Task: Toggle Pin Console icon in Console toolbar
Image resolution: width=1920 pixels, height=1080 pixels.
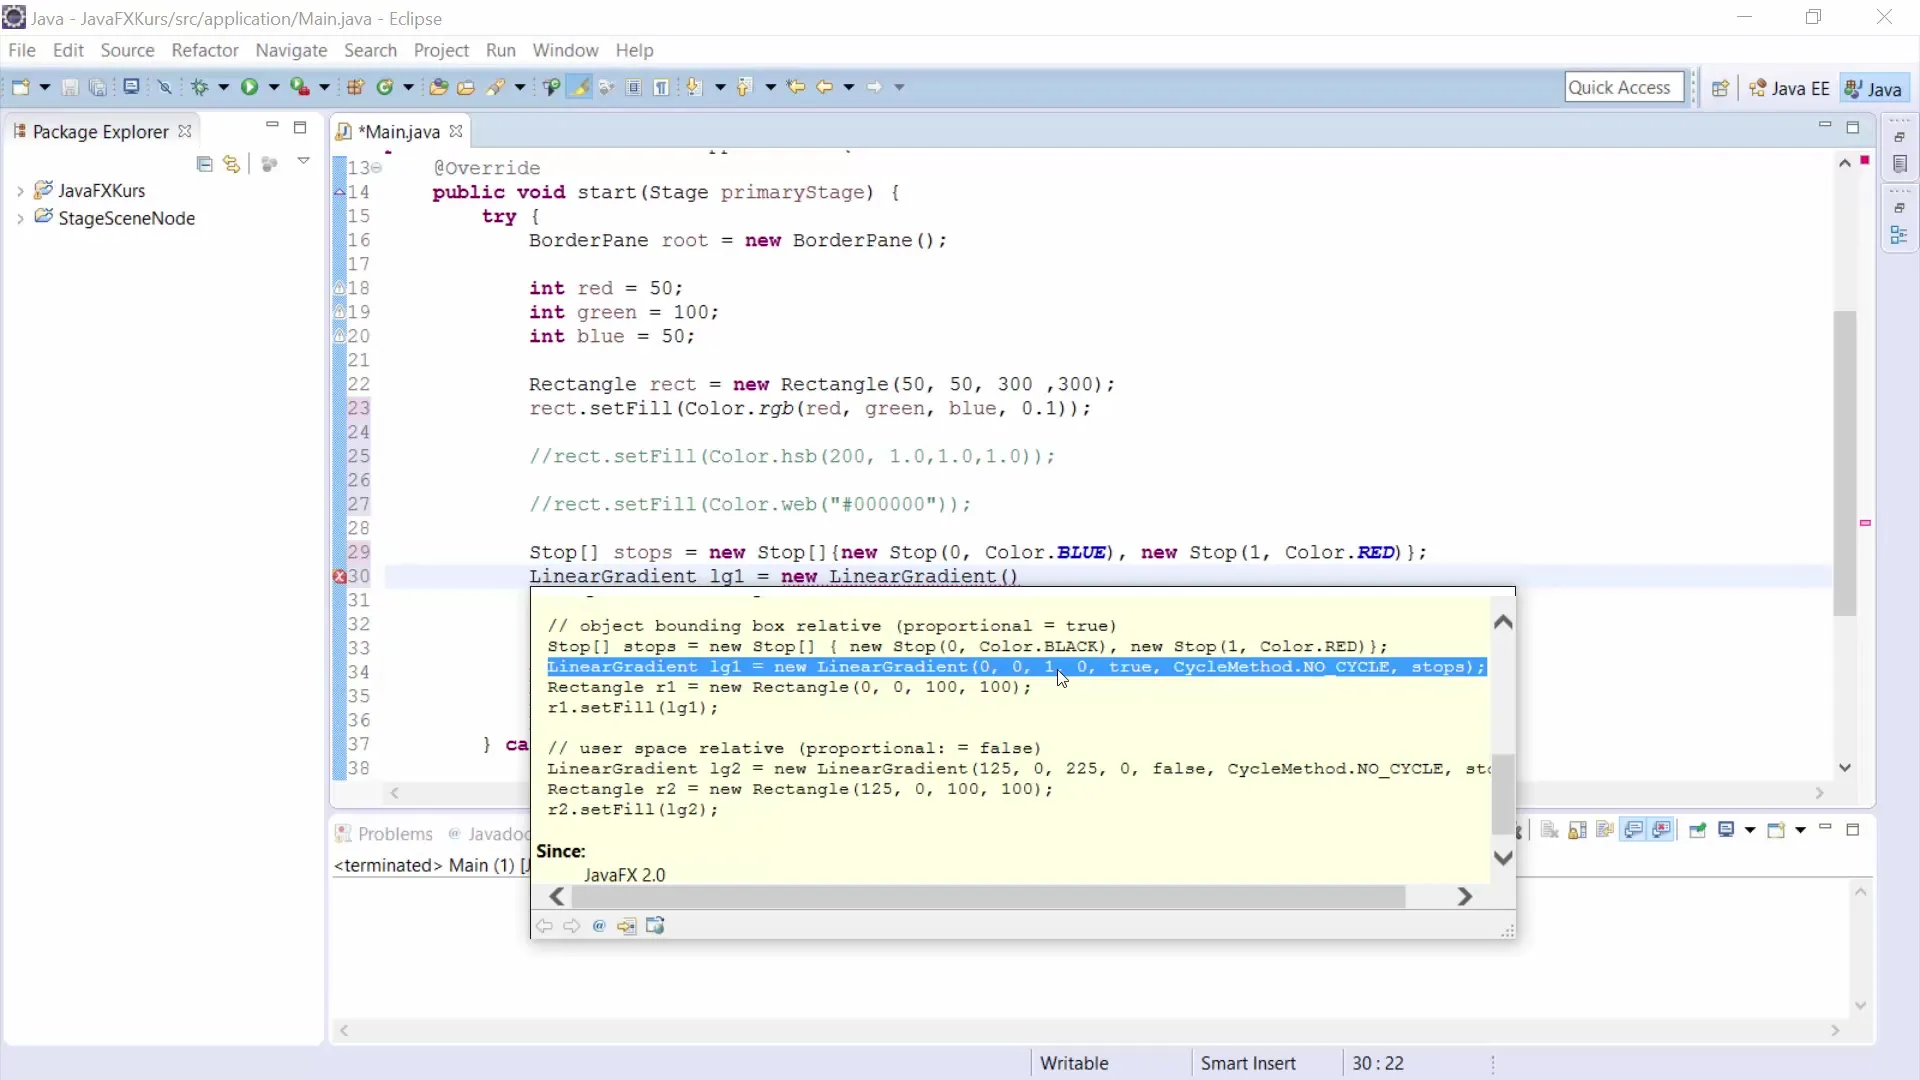Action: pos(1698,830)
